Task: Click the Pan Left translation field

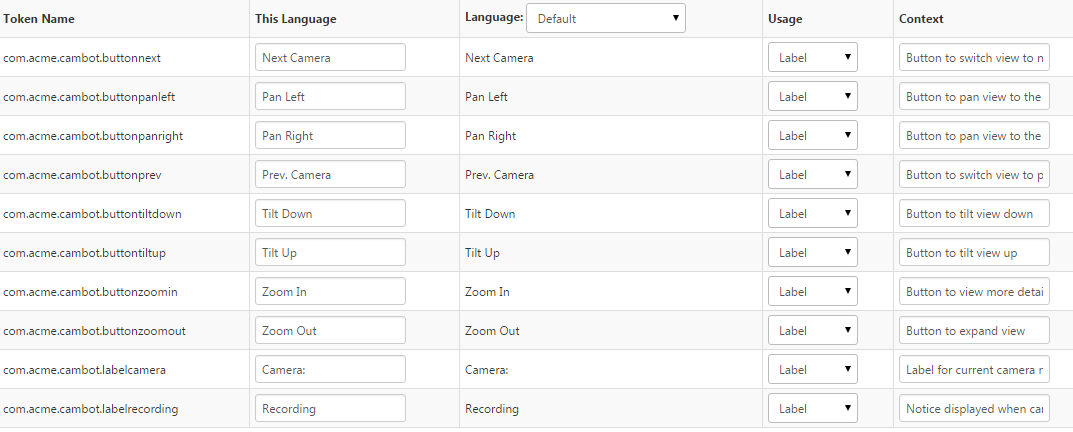Action: 330,96
